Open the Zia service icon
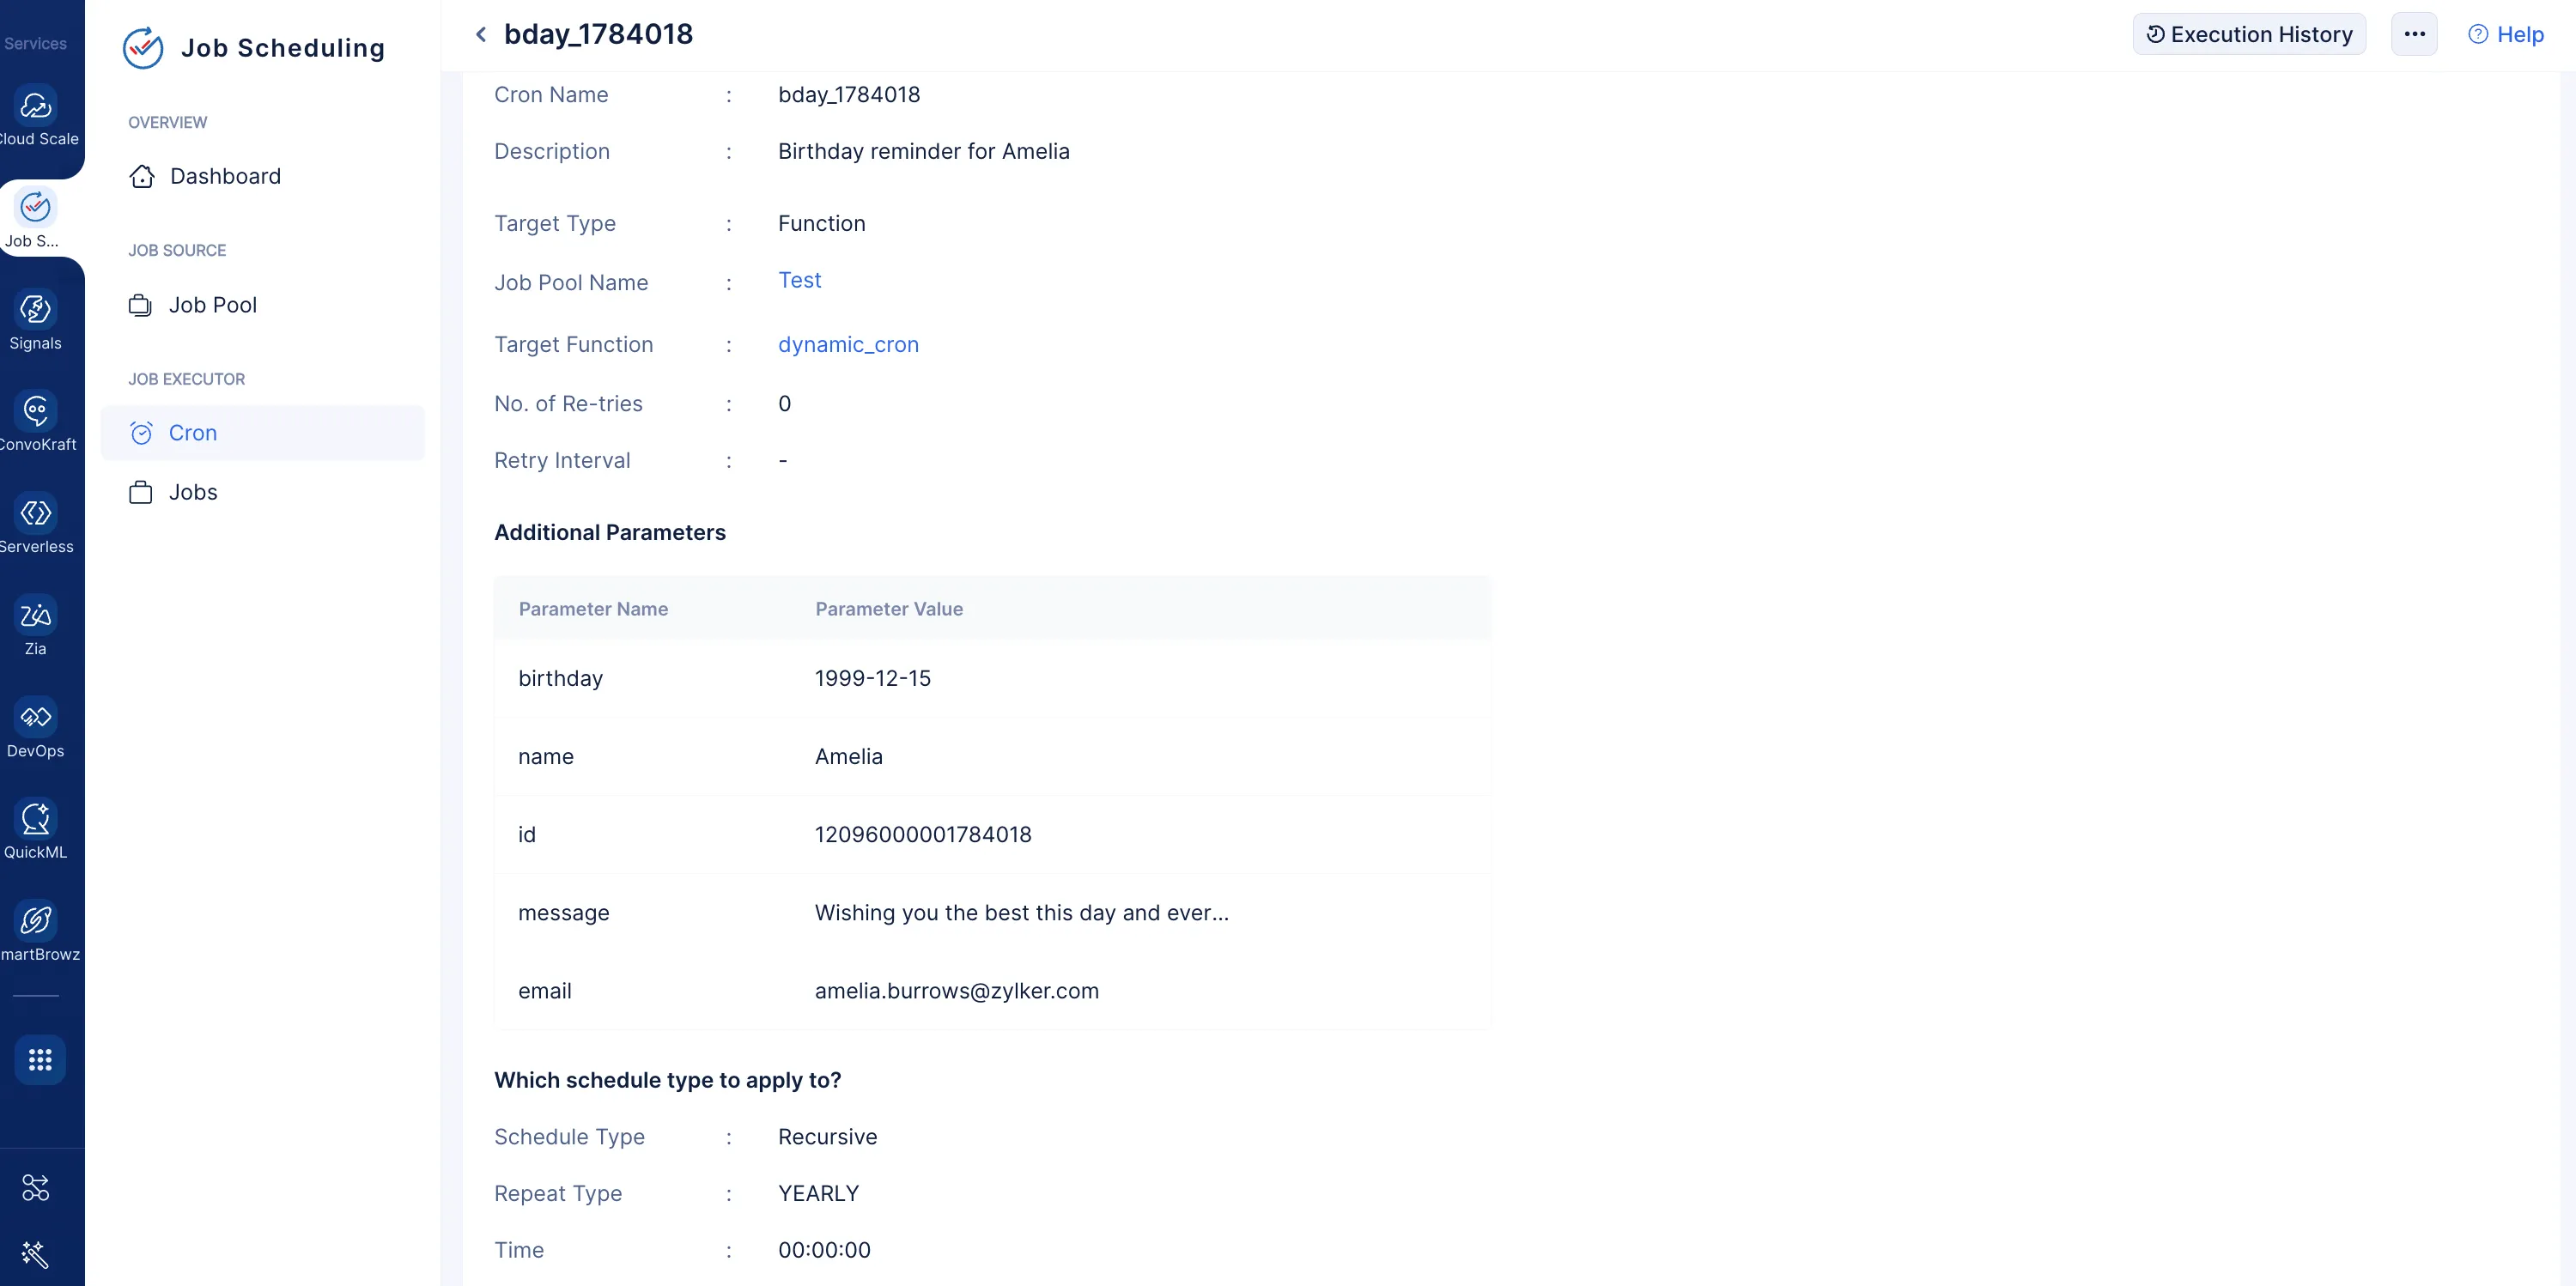Screen dimensions: 2576x1286 click(x=36, y=615)
